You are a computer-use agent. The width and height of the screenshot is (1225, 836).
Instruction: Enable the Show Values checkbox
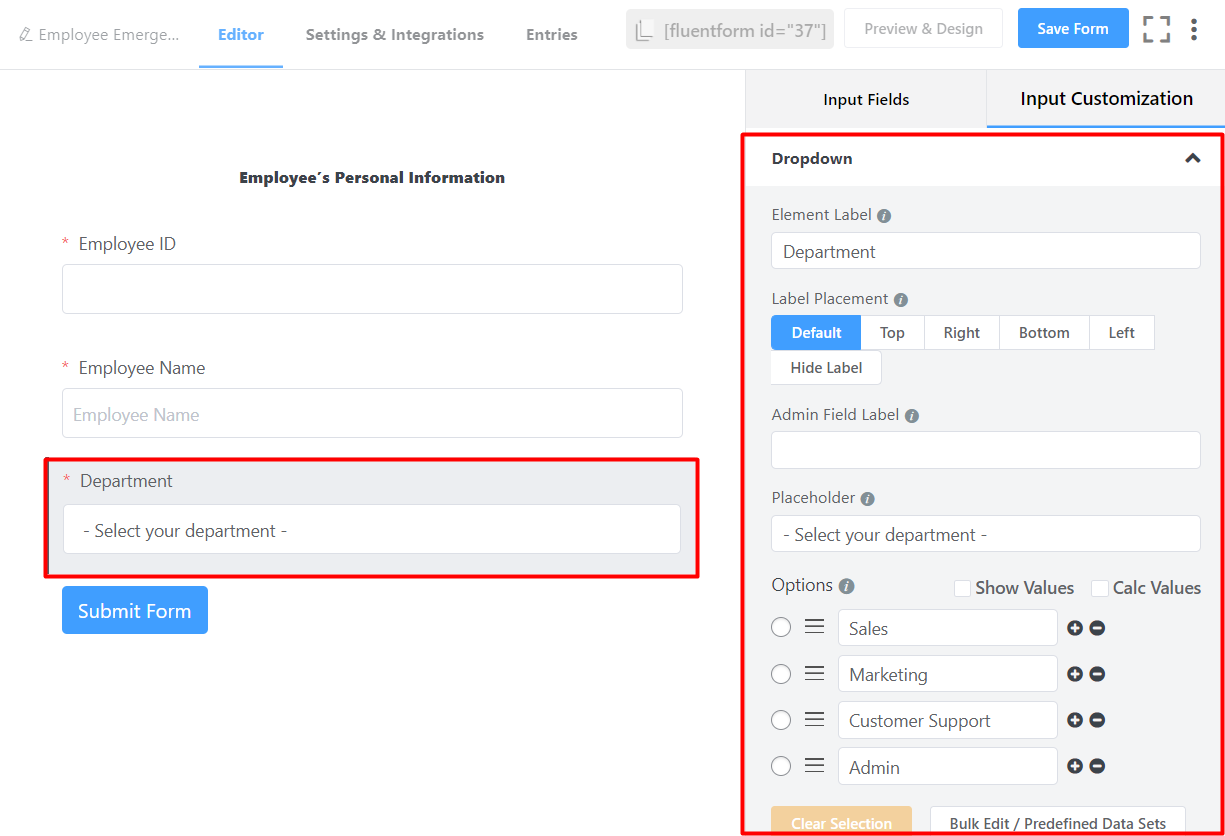962,588
